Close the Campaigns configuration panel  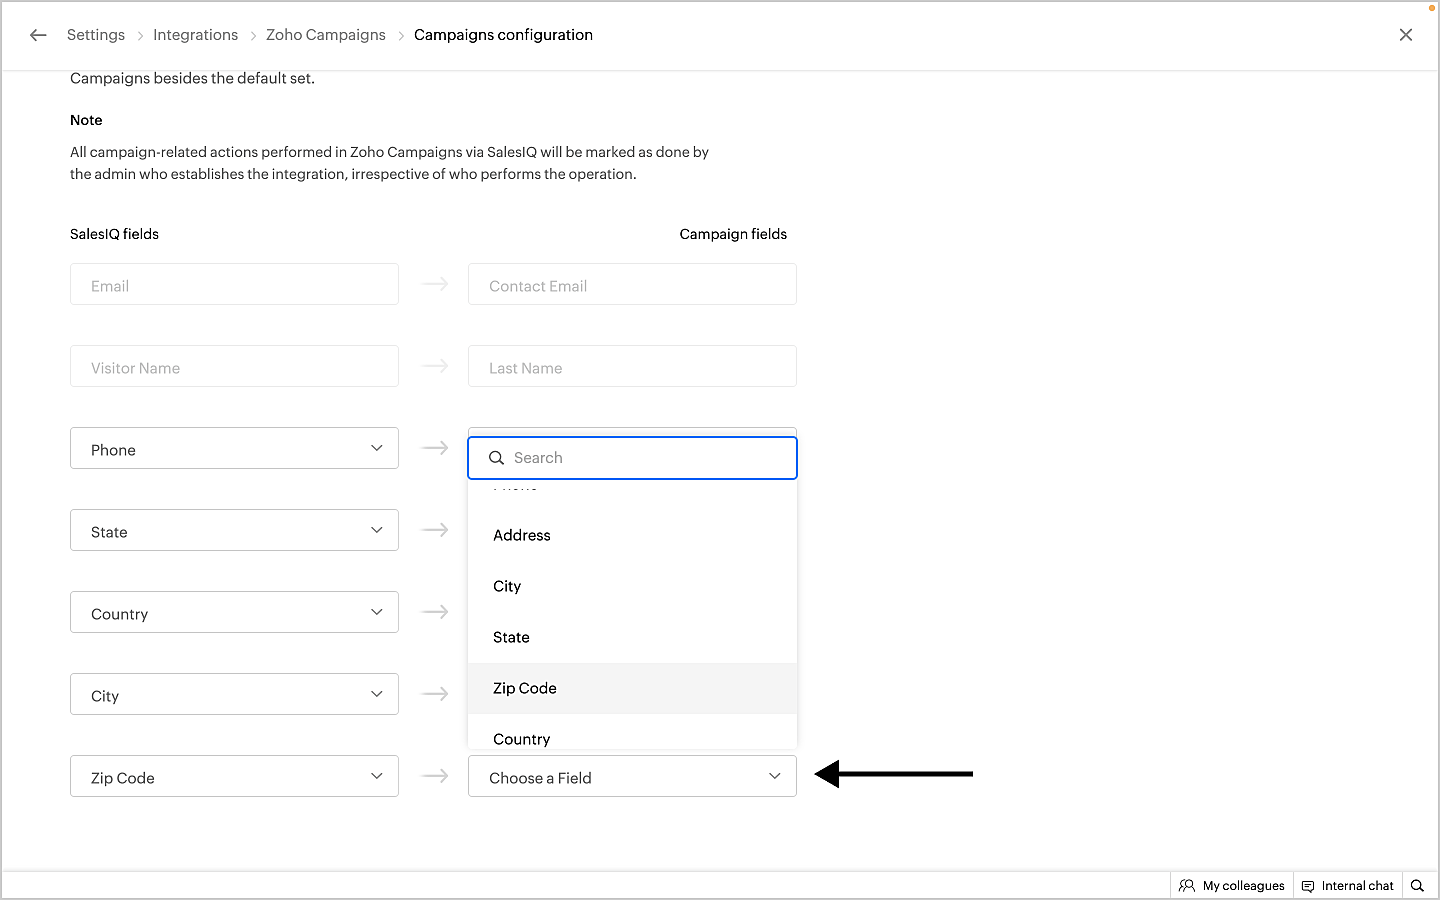point(1406,35)
